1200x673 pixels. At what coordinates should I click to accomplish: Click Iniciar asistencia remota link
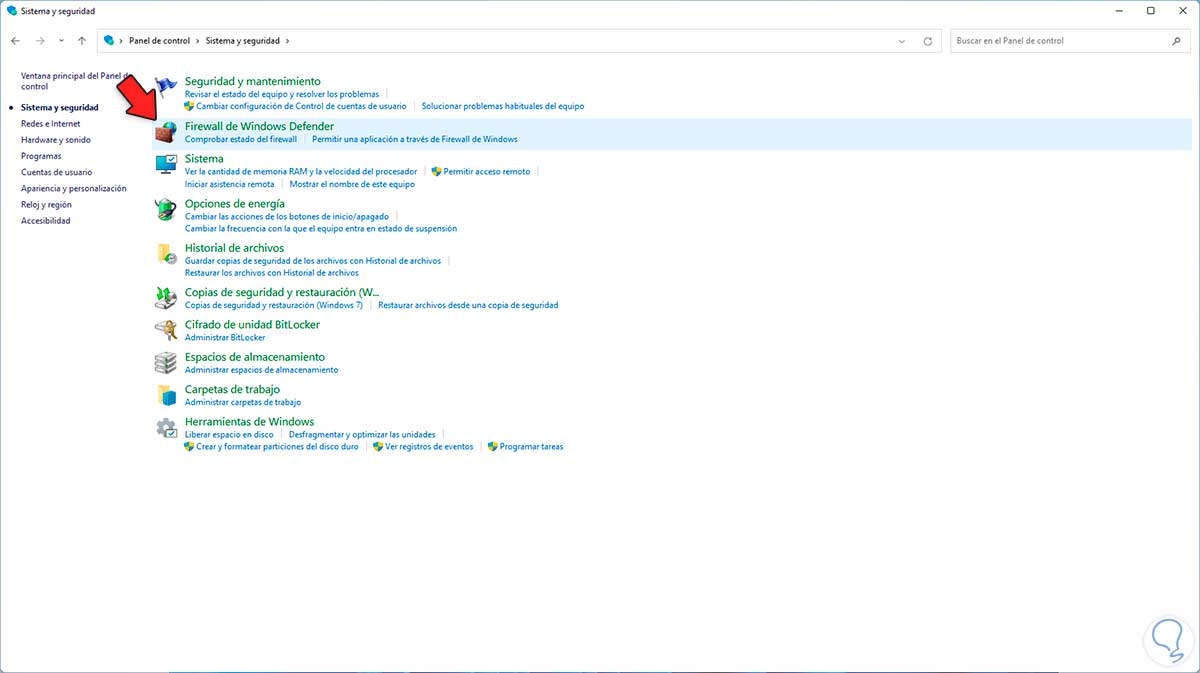230,184
